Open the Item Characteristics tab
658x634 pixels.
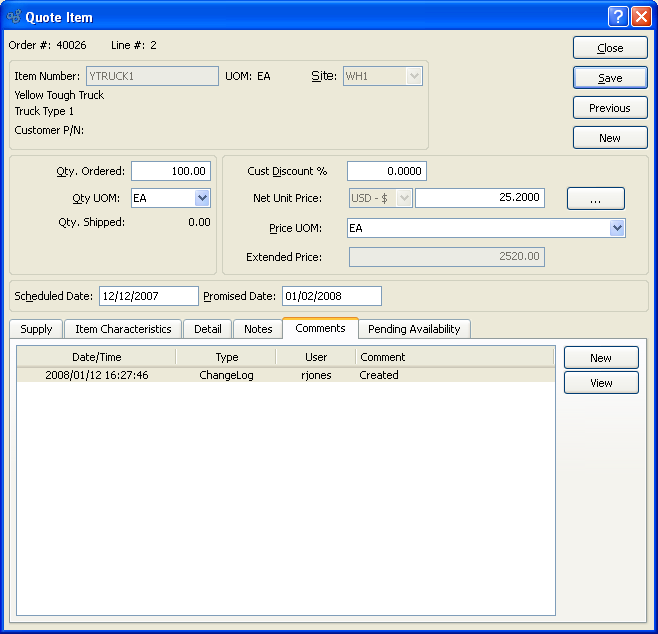click(123, 329)
